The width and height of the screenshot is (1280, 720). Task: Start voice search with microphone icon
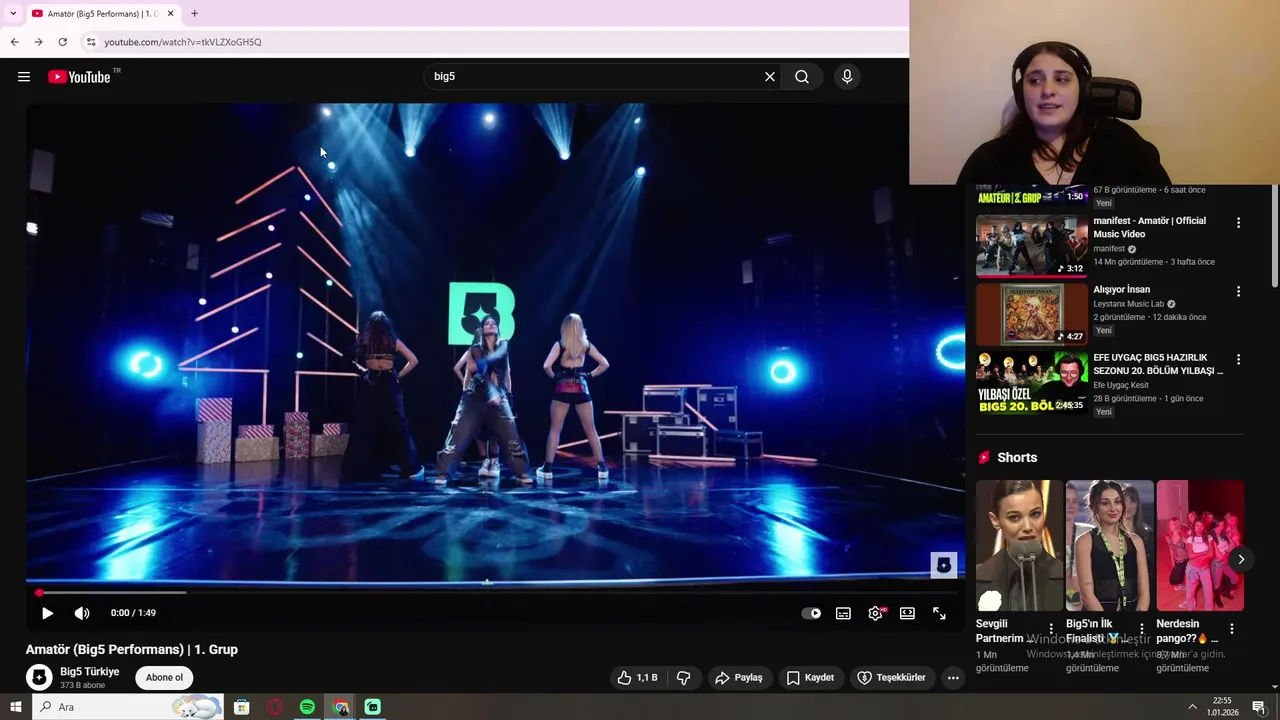tap(847, 77)
